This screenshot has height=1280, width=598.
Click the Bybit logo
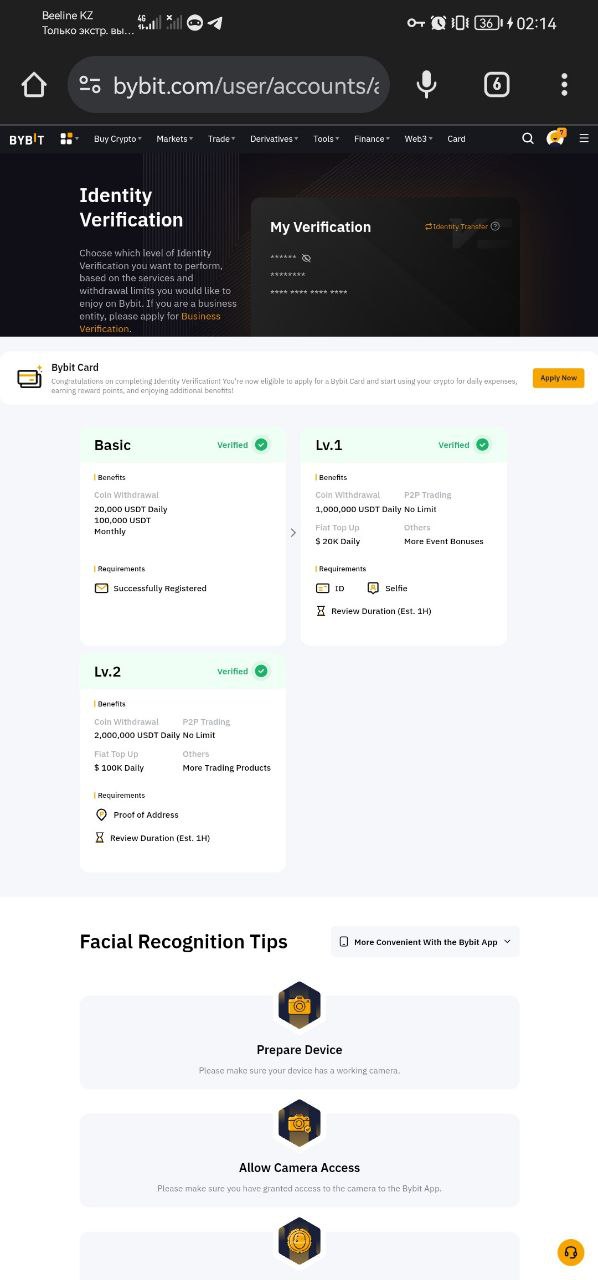tap(27, 139)
